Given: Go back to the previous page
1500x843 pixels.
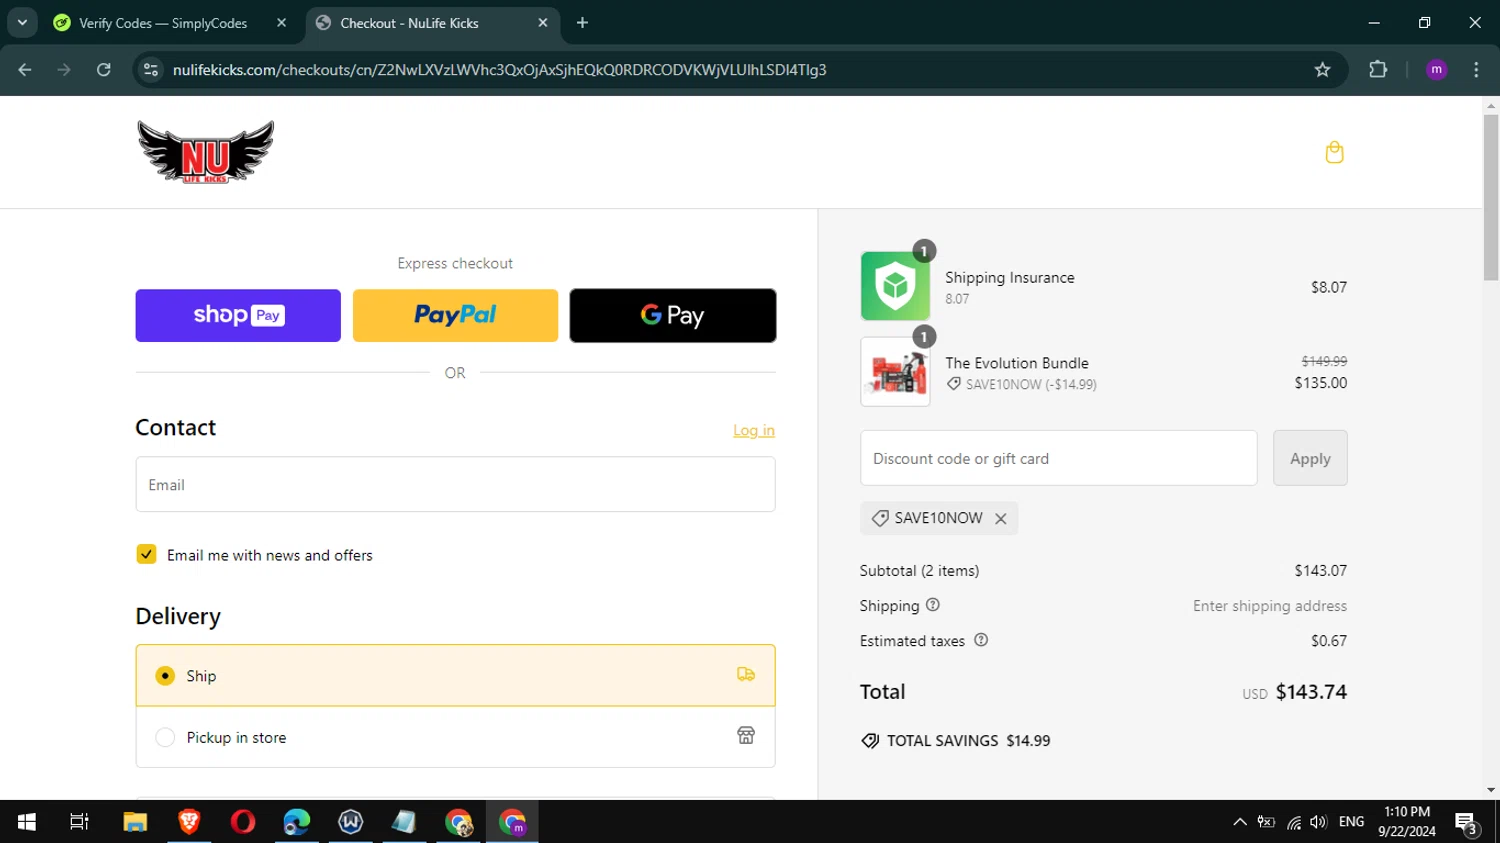Looking at the screenshot, I should (x=25, y=69).
